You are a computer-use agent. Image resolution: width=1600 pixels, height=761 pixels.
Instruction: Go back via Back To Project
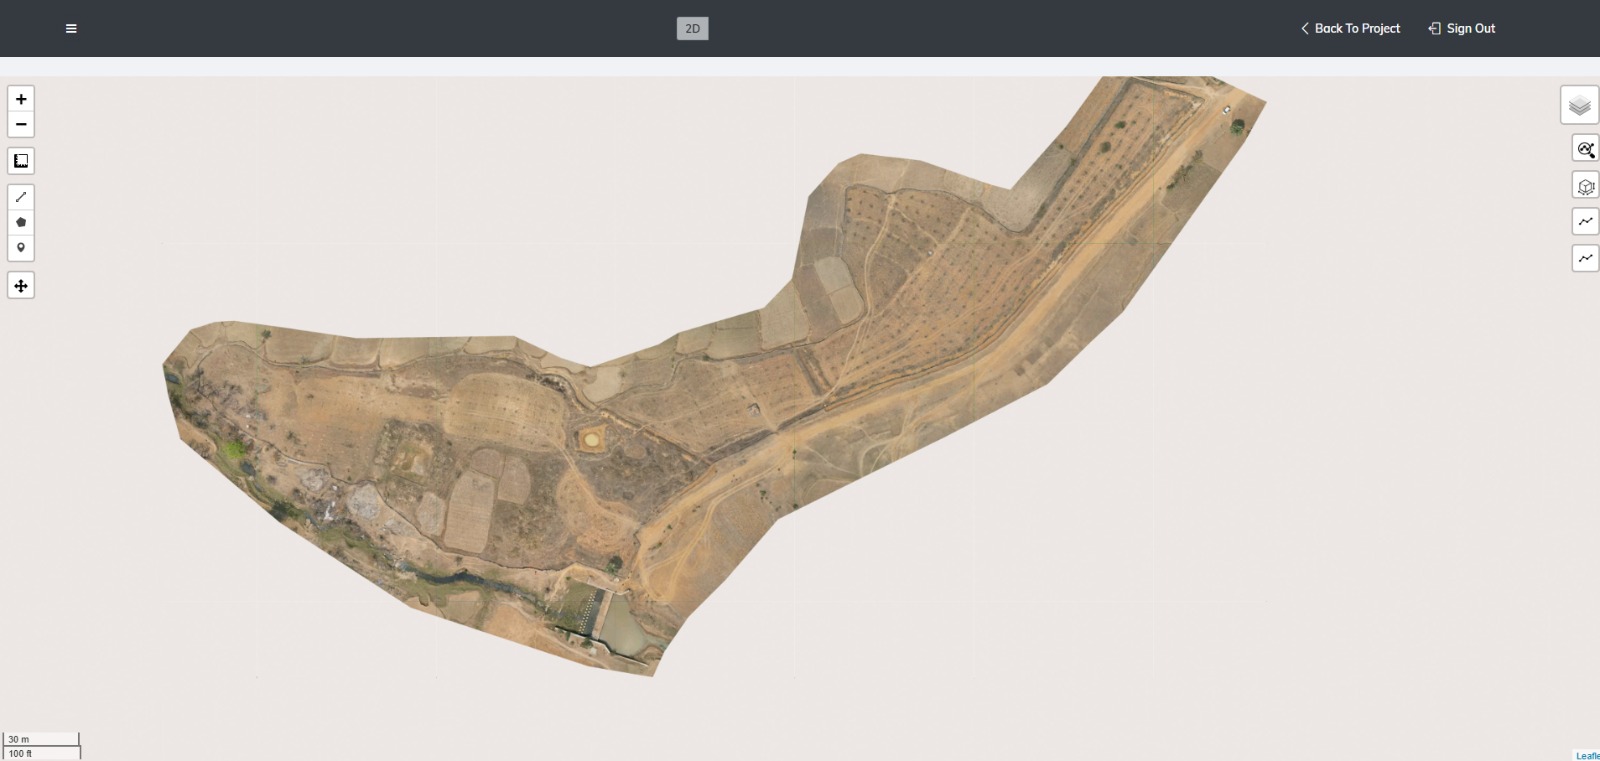(x=1350, y=29)
